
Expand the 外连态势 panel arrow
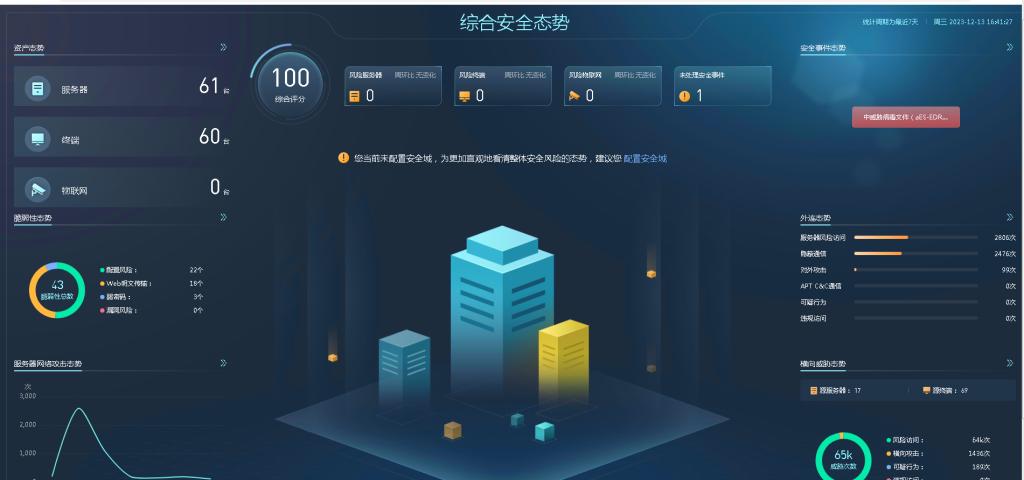(1010, 217)
